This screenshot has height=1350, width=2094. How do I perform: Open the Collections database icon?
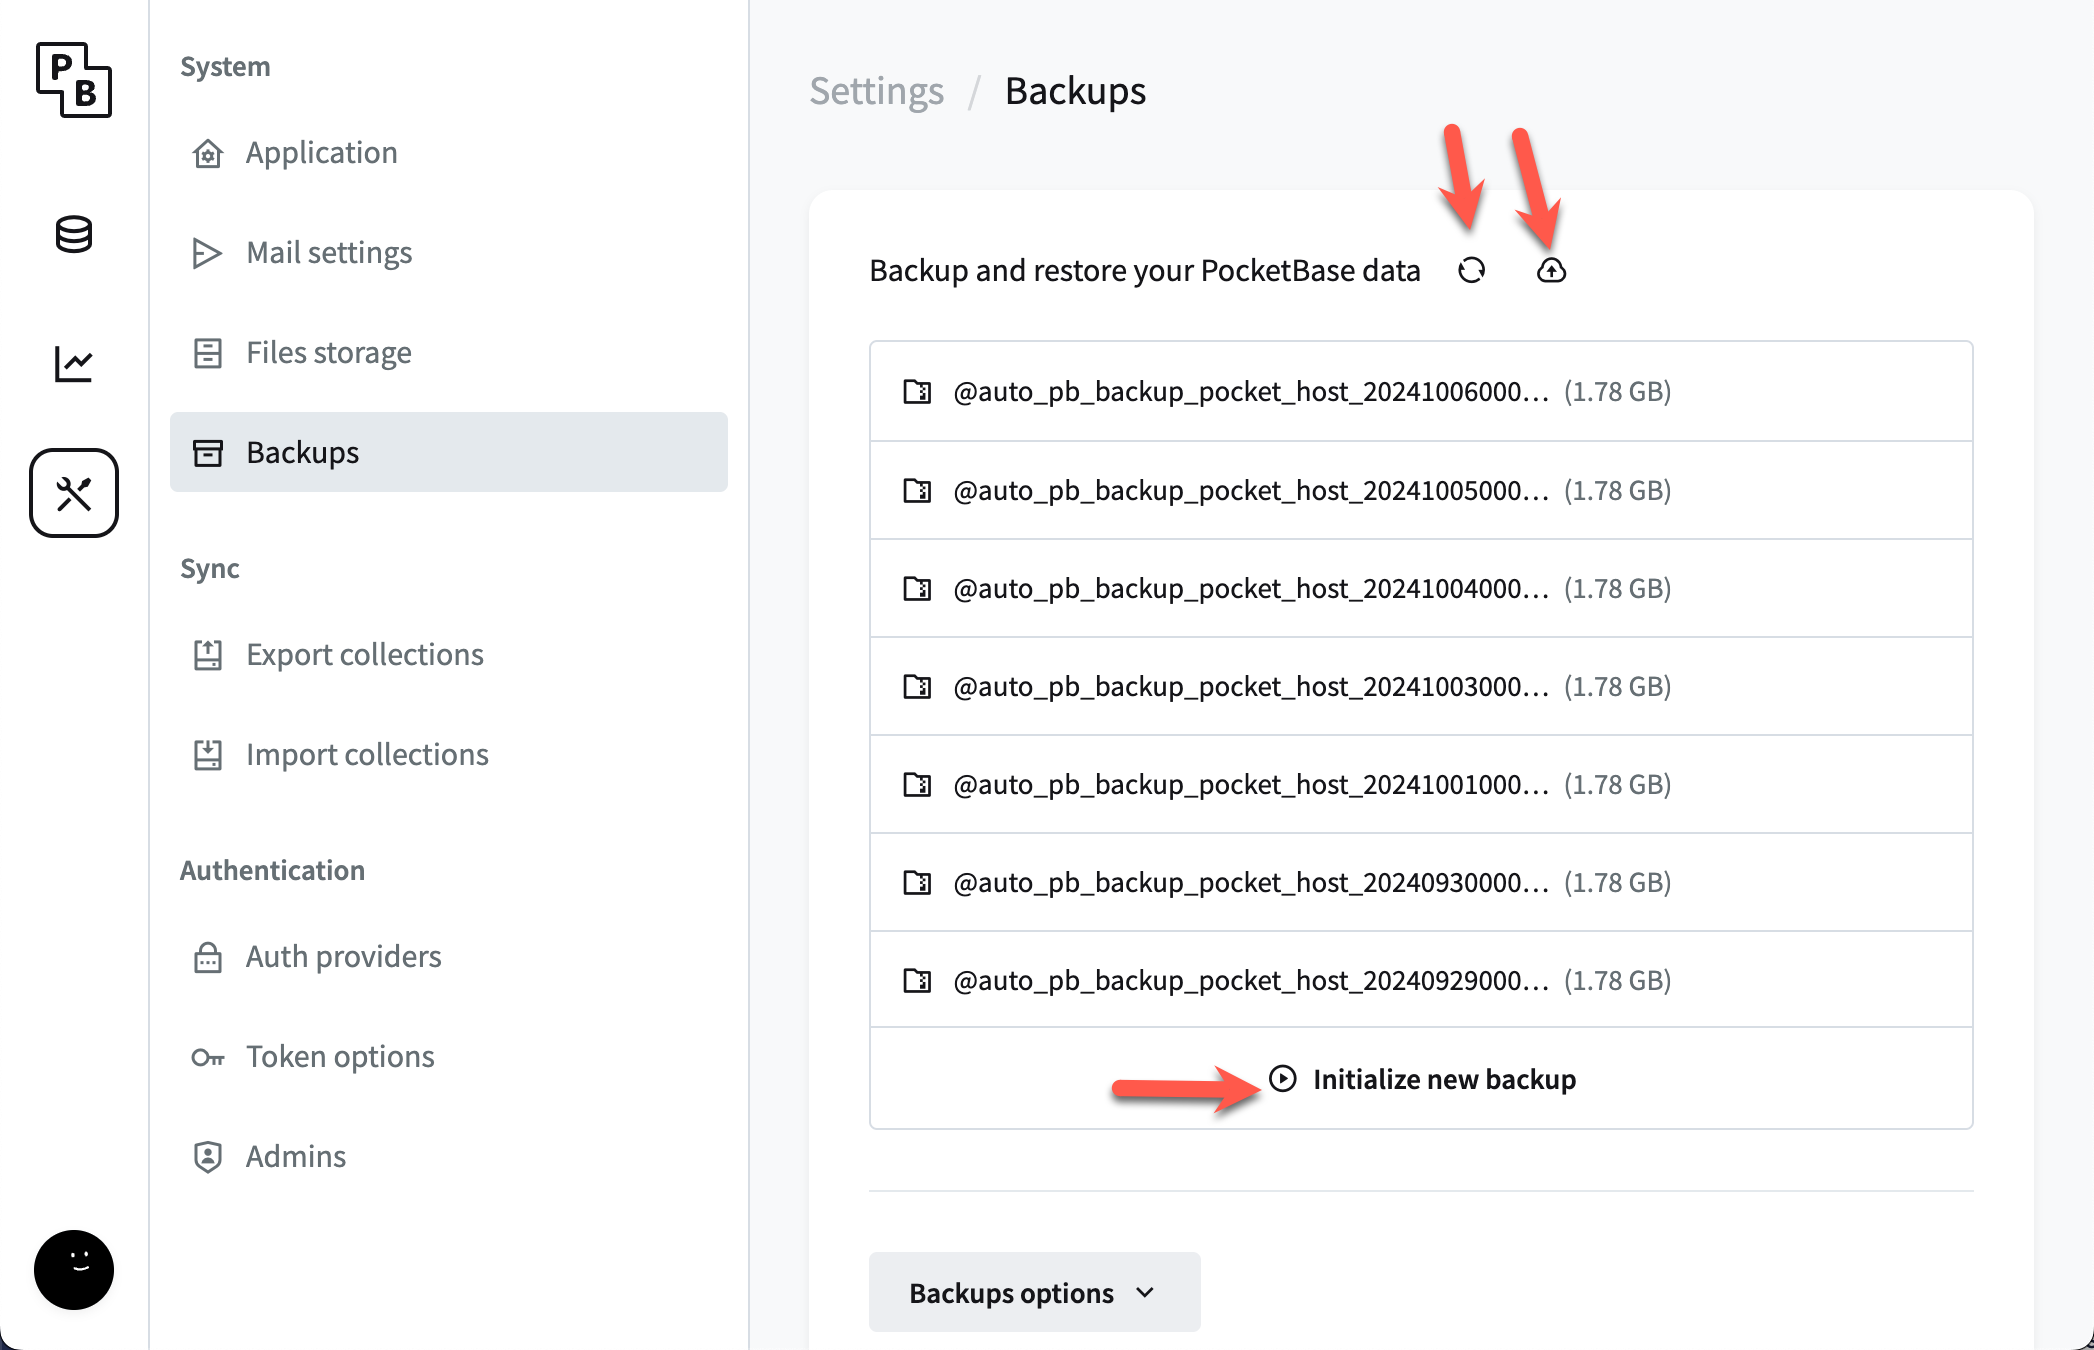click(73, 235)
